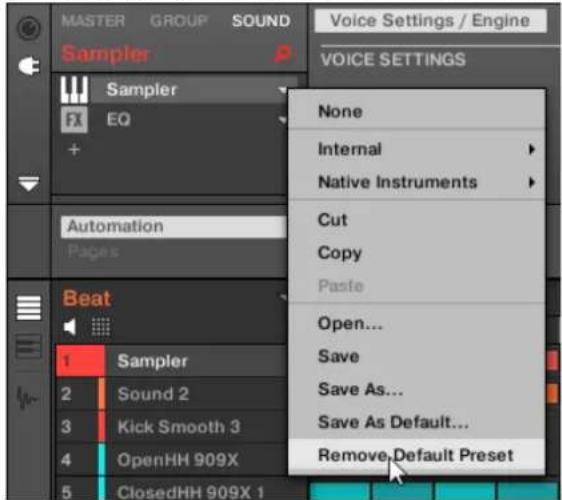Click the Automation button
The width and height of the screenshot is (562, 500).
[x=173, y=227]
